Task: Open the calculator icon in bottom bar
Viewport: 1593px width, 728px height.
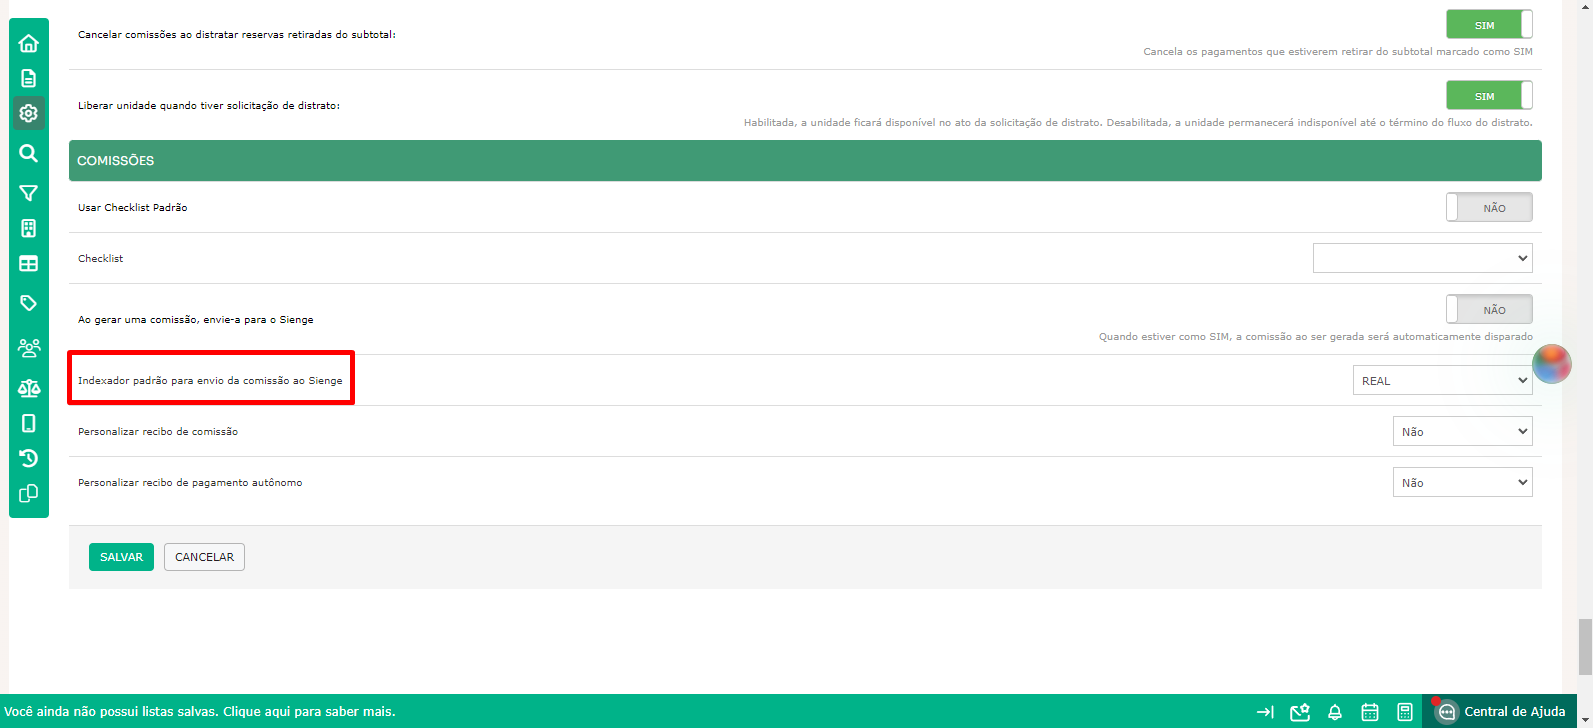Action: 1405,712
